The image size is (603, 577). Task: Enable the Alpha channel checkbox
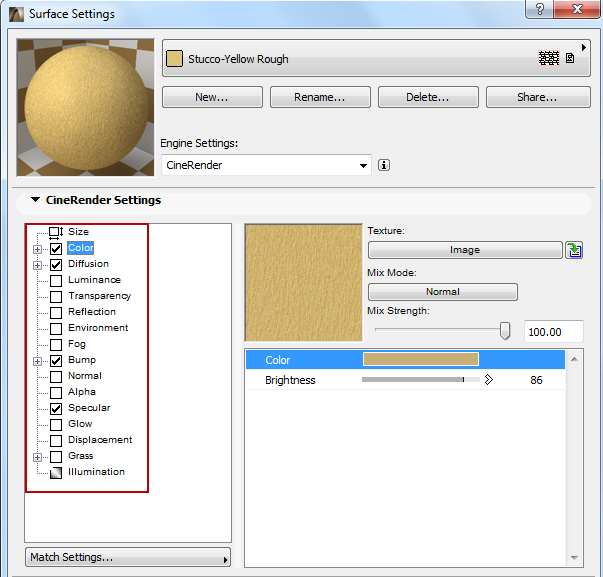[x=56, y=393]
